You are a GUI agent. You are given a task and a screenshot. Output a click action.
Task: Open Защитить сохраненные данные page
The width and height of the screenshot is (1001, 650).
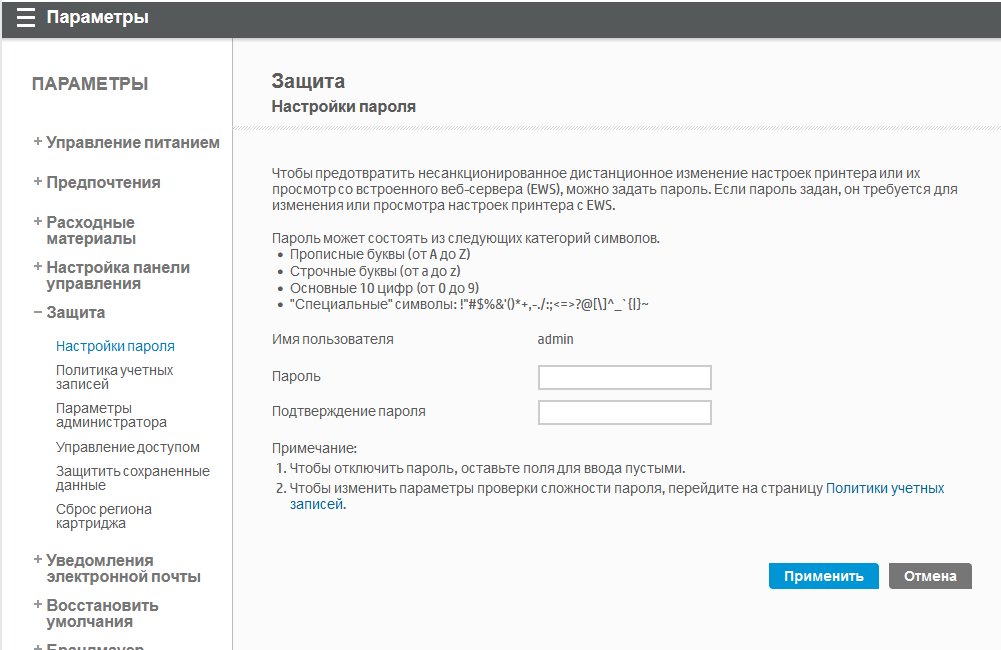[x=132, y=478]
